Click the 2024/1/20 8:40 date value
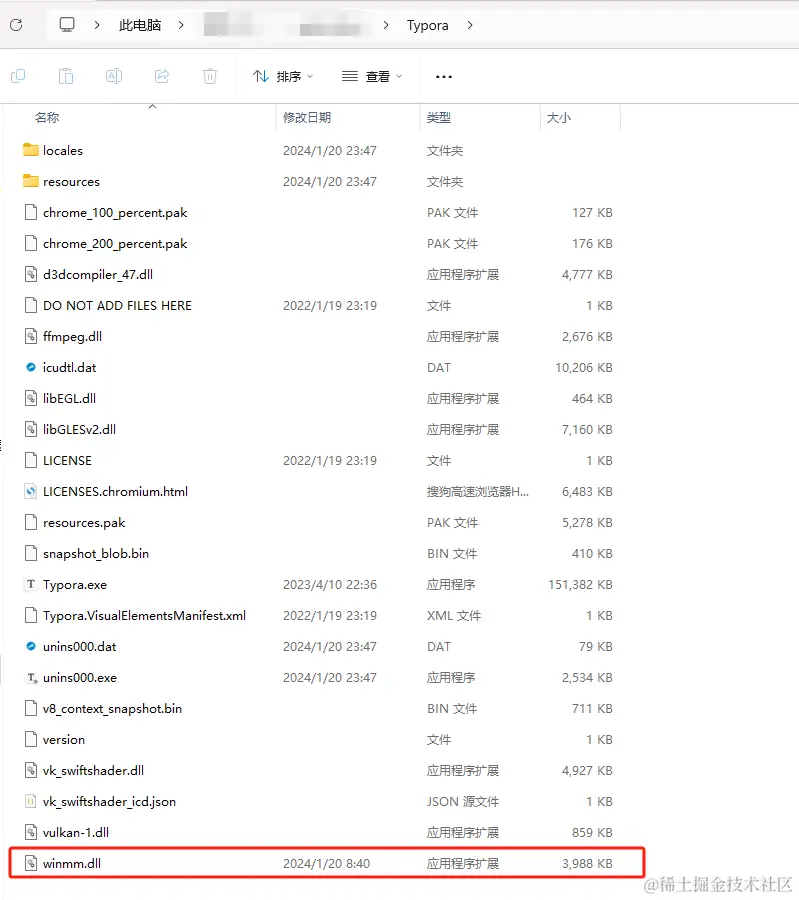This screenshot has width=799, height=900. coord(327,863)
